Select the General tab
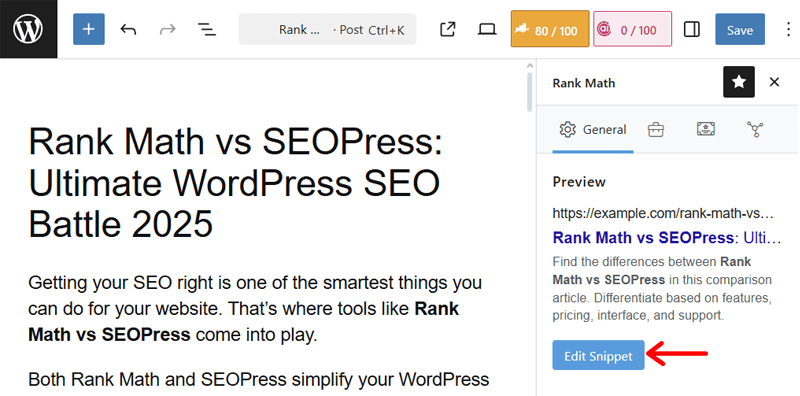The width and height of the screenshot is (800, 396). click(x=593, y=130)
